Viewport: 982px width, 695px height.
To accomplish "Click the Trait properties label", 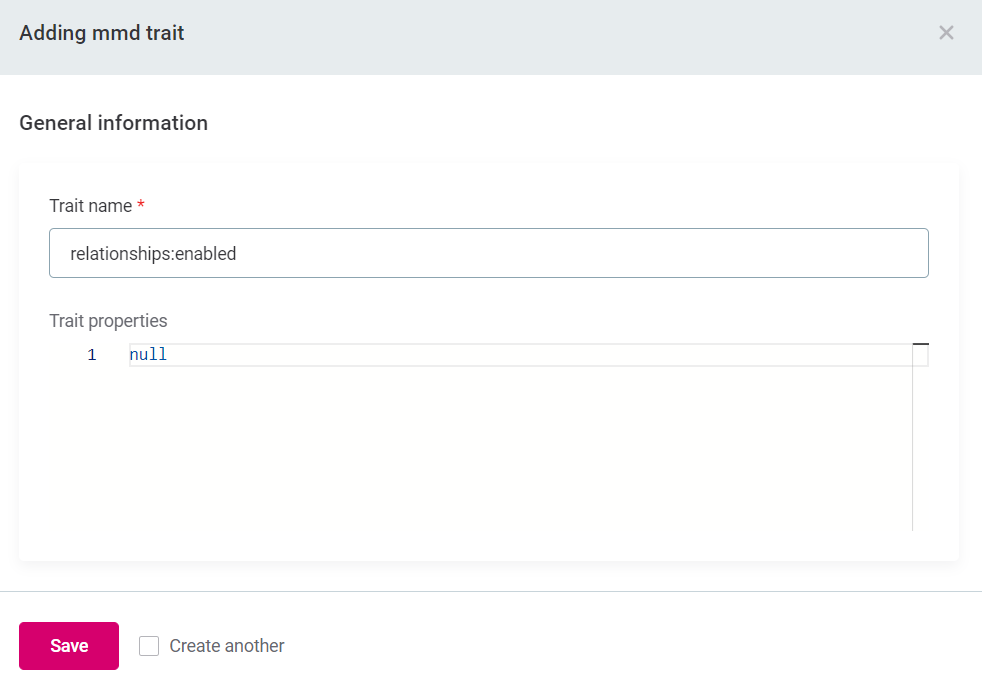I will pyautogui.click(x=108, y=321).
